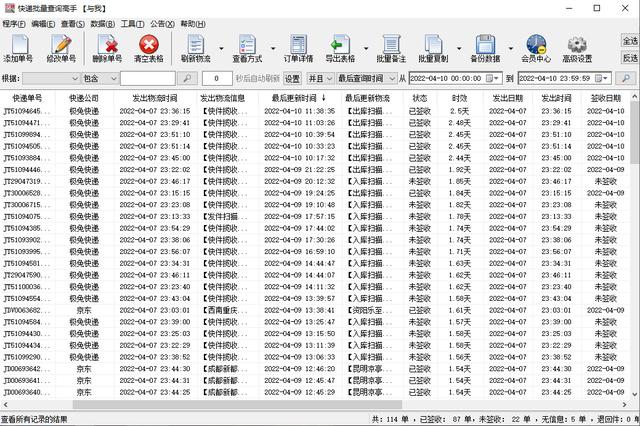This screenshot has height=426, width=640.
Task: Open the 会员中心 icon
Action: 536,48
